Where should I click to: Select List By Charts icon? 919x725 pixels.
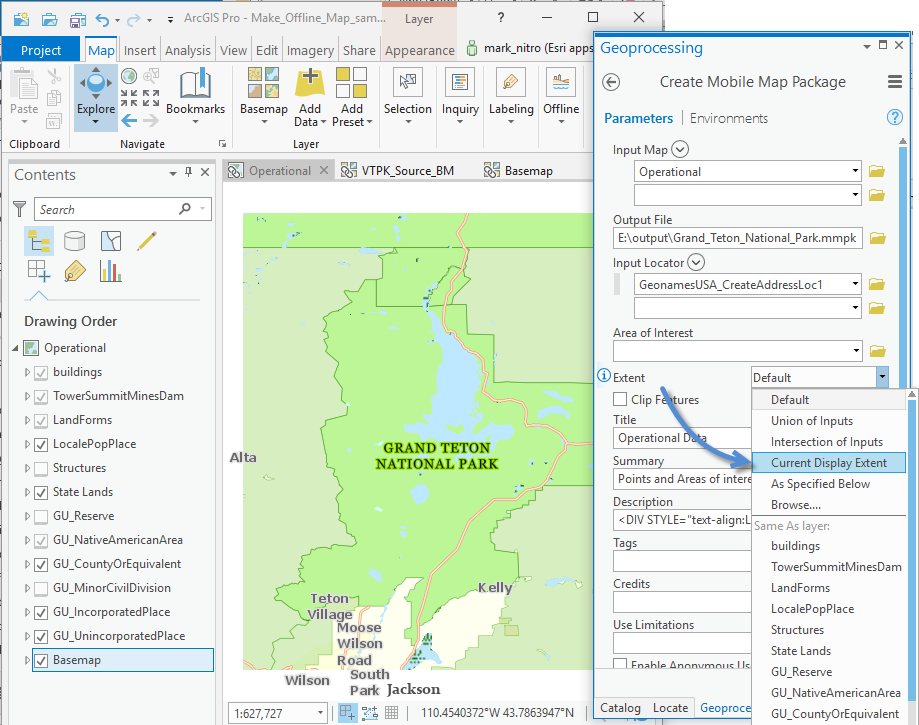click(110, 271)
